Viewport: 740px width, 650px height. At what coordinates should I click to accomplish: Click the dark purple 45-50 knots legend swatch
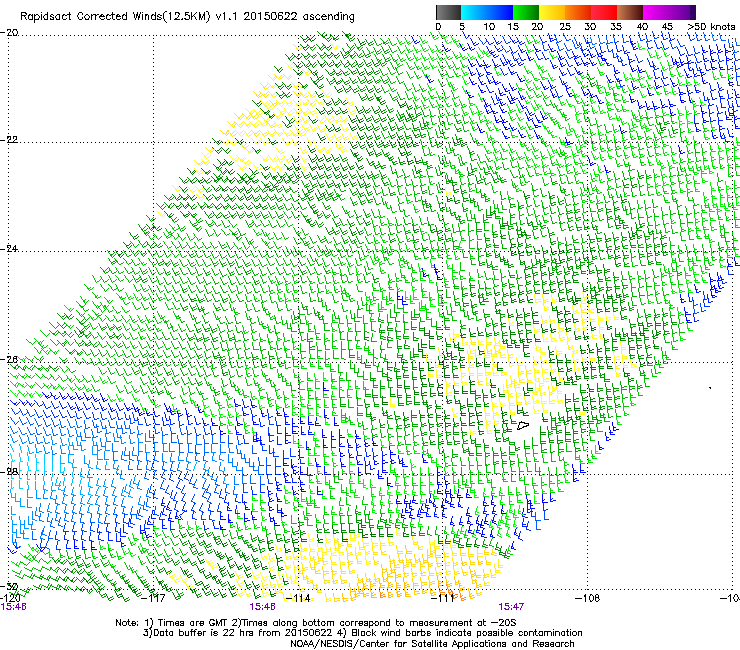pyautogui.click(x=682, y=12)
